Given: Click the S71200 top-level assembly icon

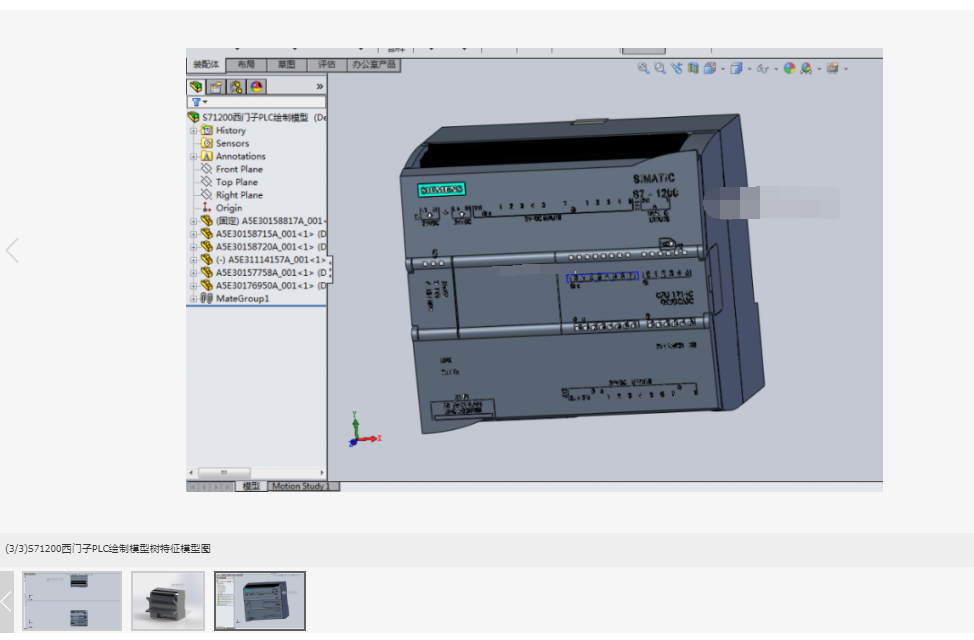Looking at the screenshot, I should 194,117.
